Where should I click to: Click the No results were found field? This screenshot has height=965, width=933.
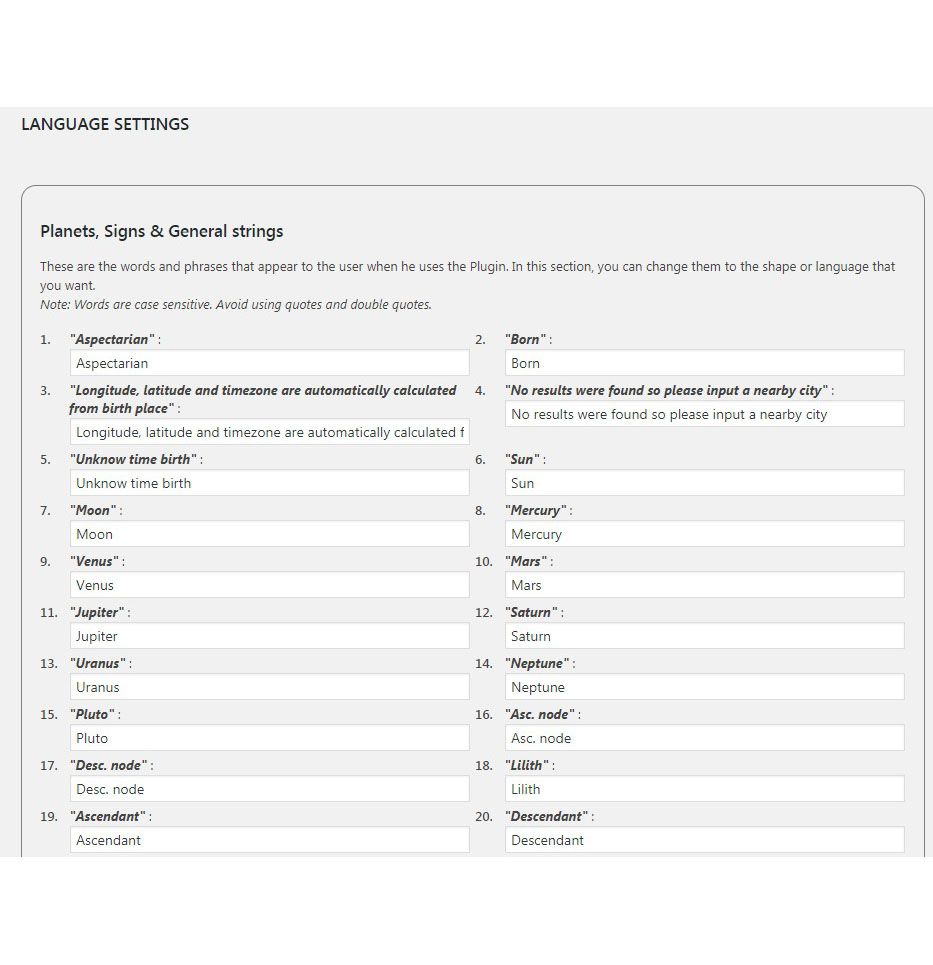point(704,414)
